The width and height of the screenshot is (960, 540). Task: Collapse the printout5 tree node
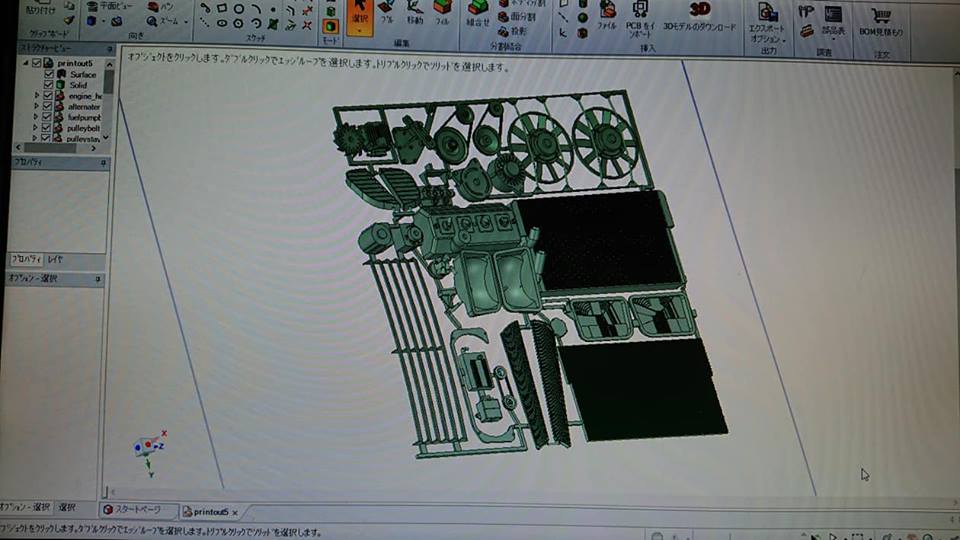26,62
